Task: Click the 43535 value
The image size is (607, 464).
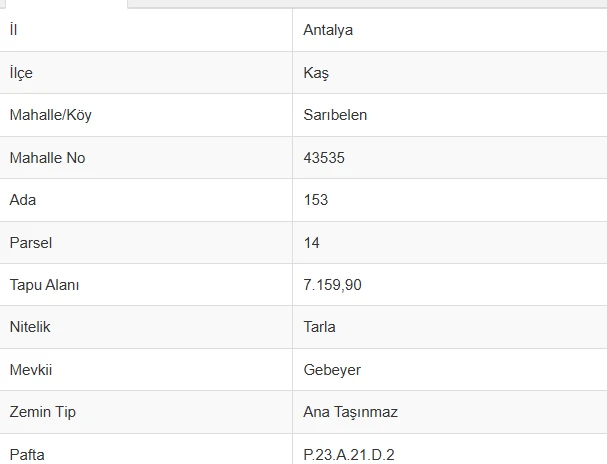Action: (x=324, y=158)
